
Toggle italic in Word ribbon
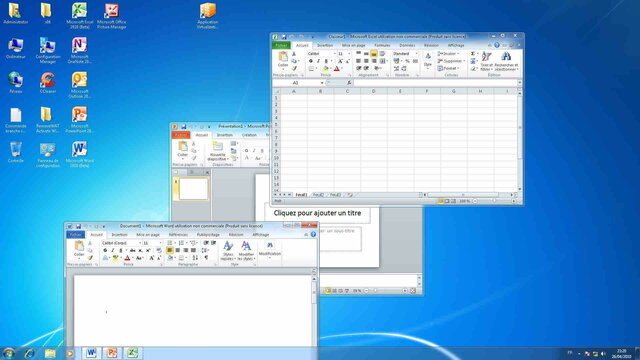tap(113, 250)
